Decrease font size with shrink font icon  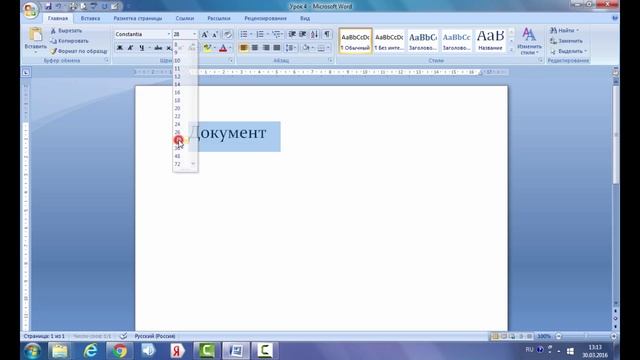(x=215, y=35)
